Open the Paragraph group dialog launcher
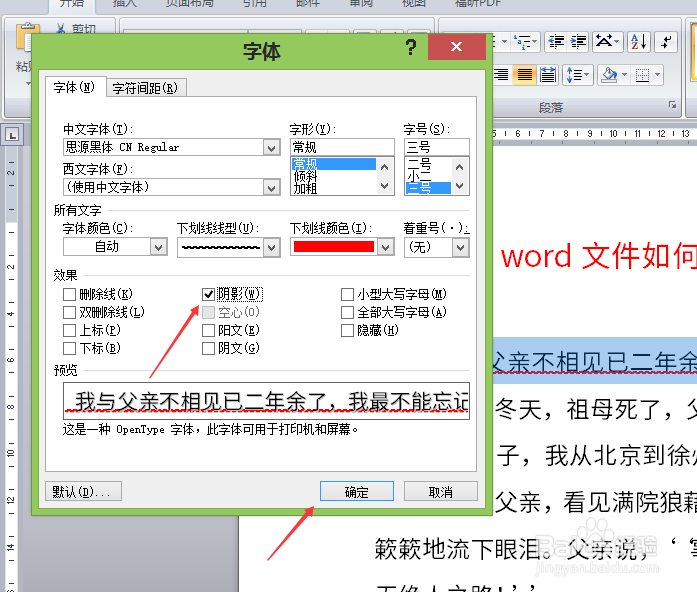 coord(672,105)
